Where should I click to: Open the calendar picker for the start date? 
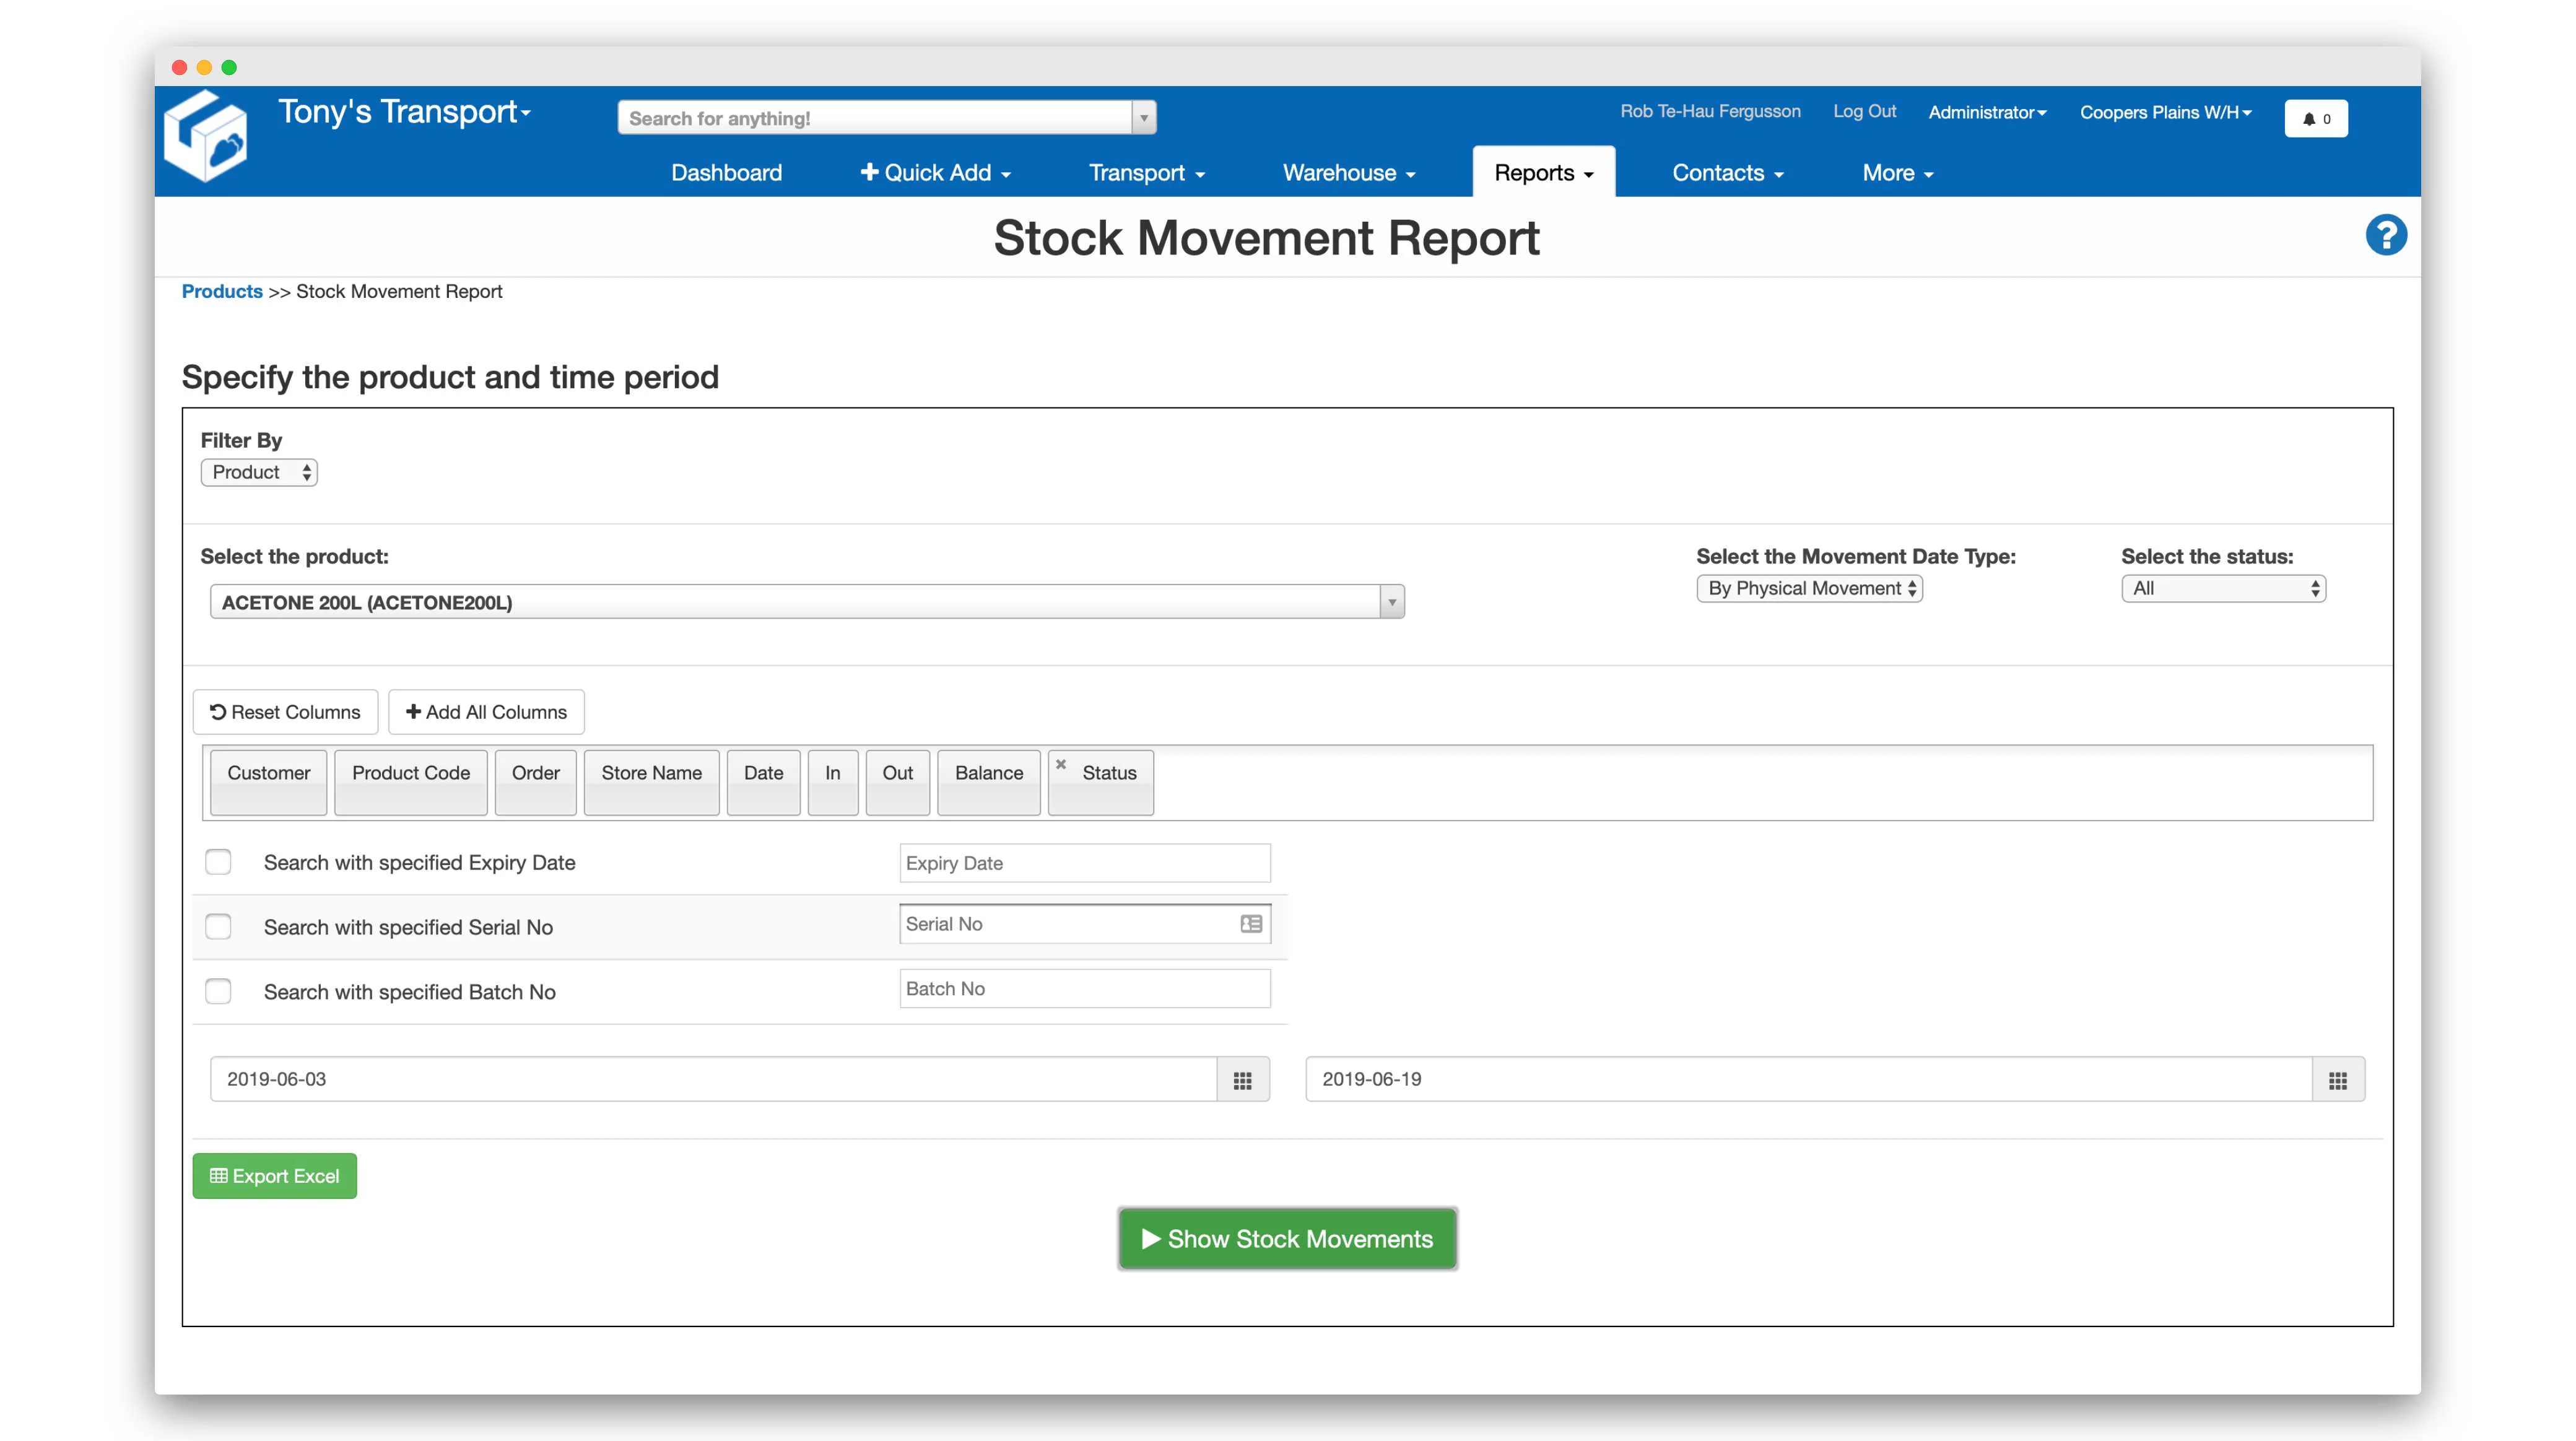[1242, 1079]
